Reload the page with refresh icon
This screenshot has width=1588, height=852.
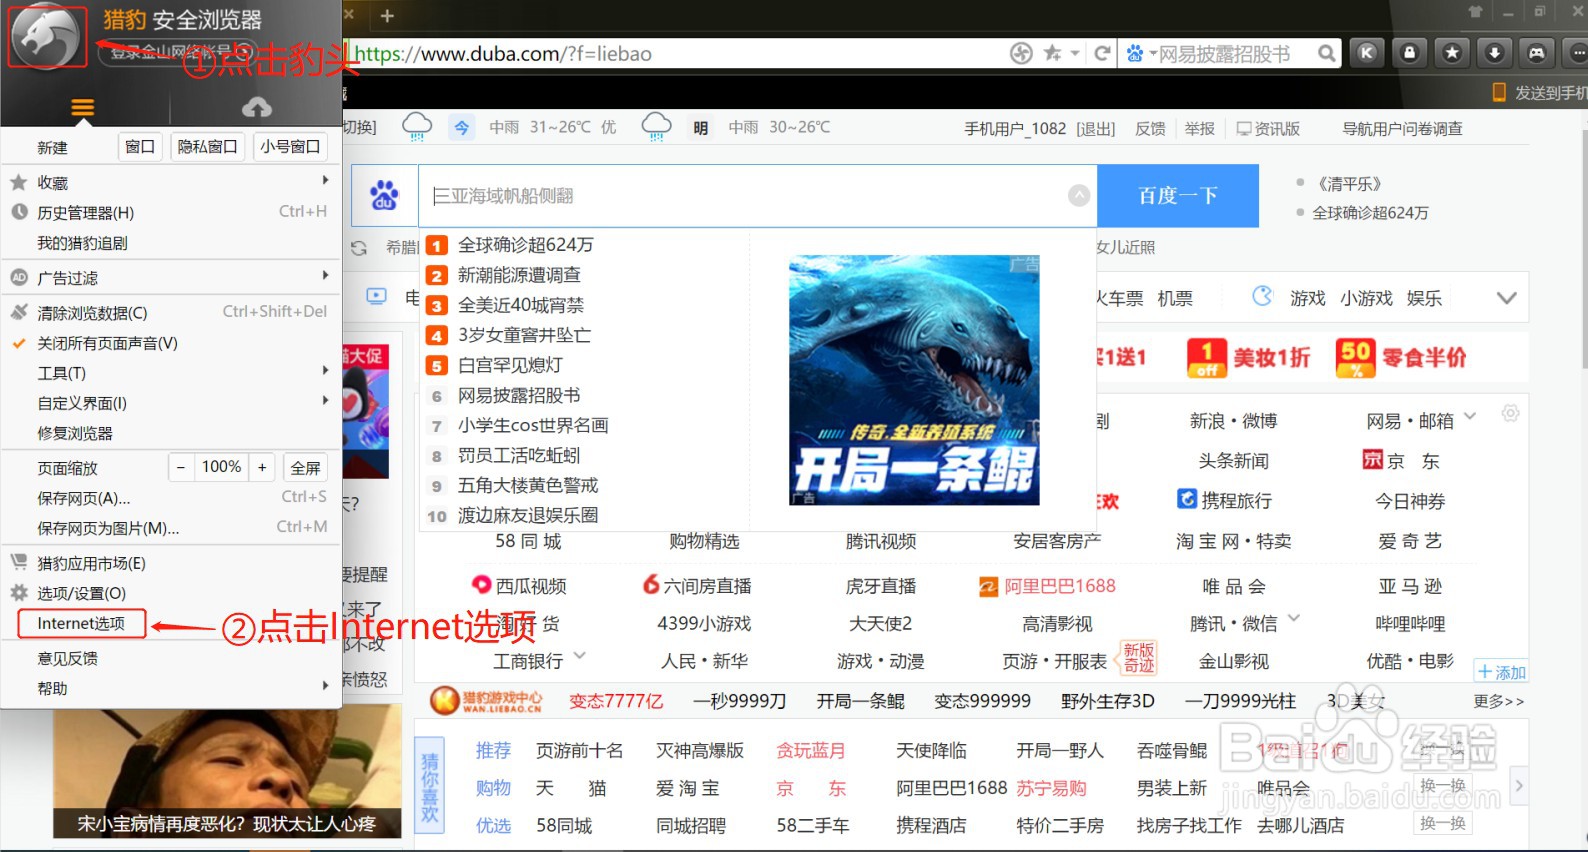(x=1102, y=53)
